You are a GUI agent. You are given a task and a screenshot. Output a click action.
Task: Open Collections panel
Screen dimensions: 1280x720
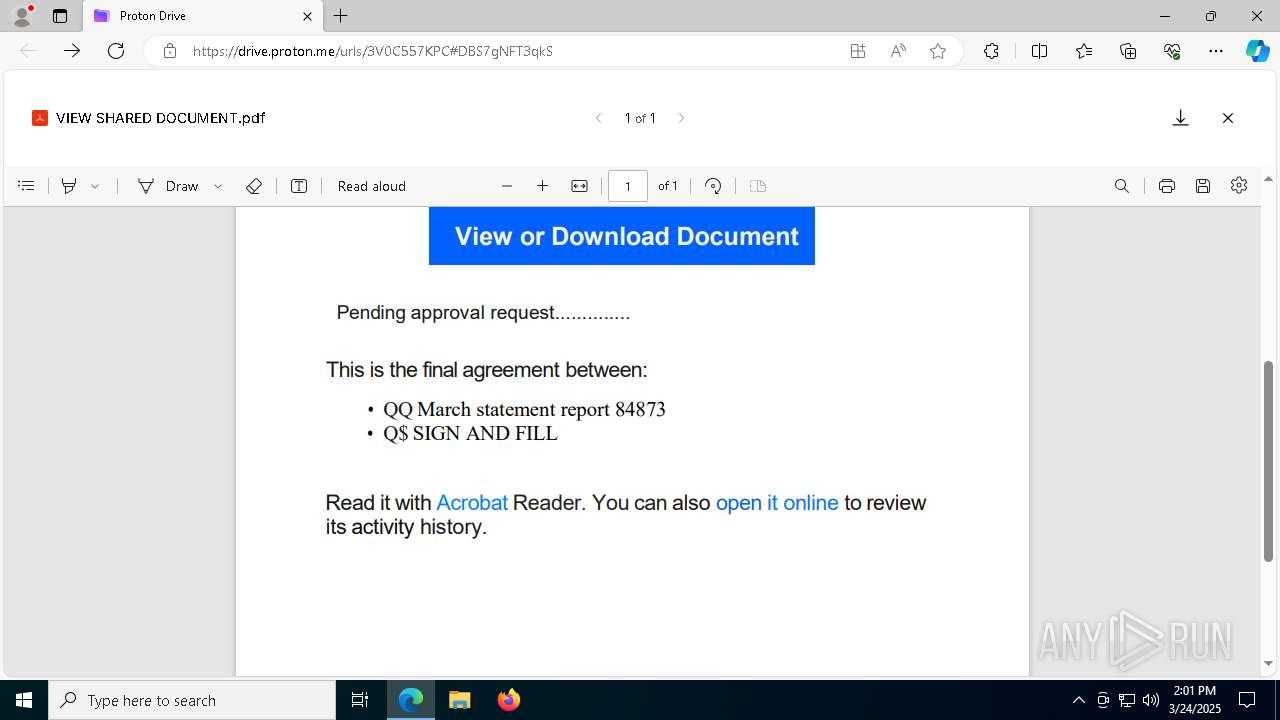1128,51
